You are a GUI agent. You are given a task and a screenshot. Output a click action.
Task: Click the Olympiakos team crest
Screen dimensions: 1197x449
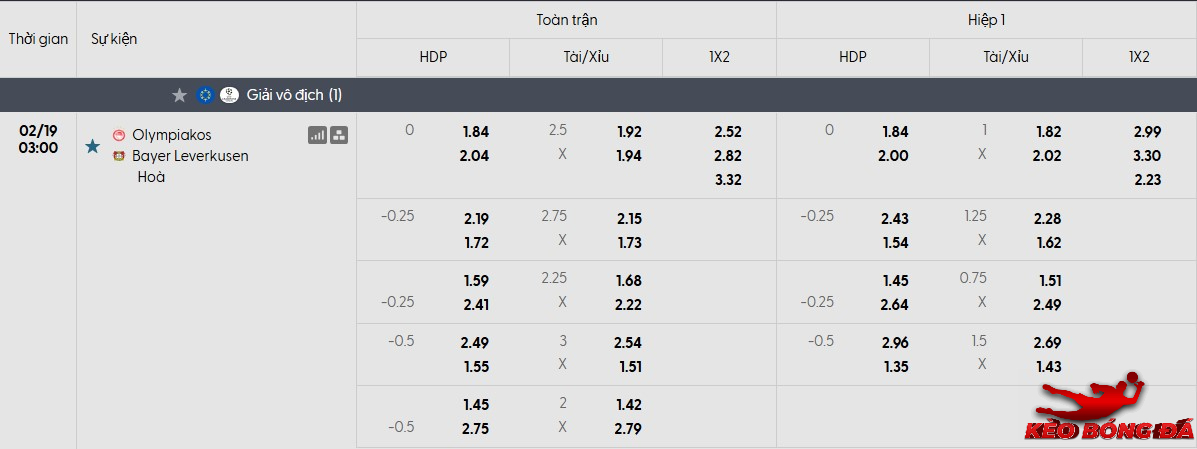point(119,135)
